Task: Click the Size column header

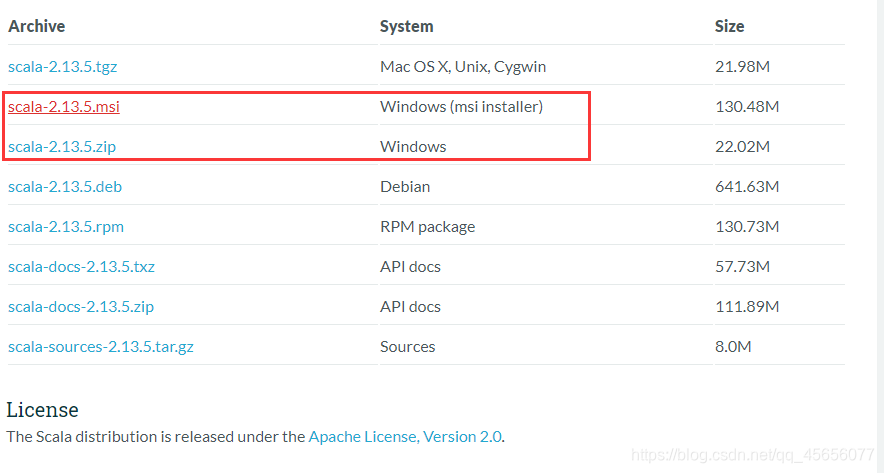Action: [x=730, y=26]
